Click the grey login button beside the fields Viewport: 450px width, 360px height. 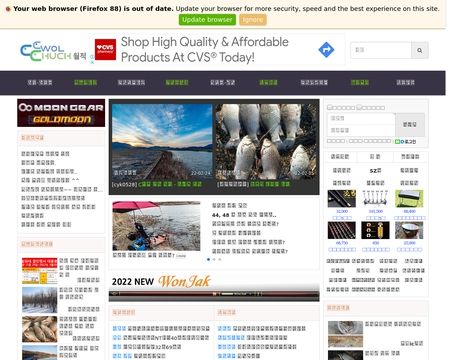[x=410, y=125]
